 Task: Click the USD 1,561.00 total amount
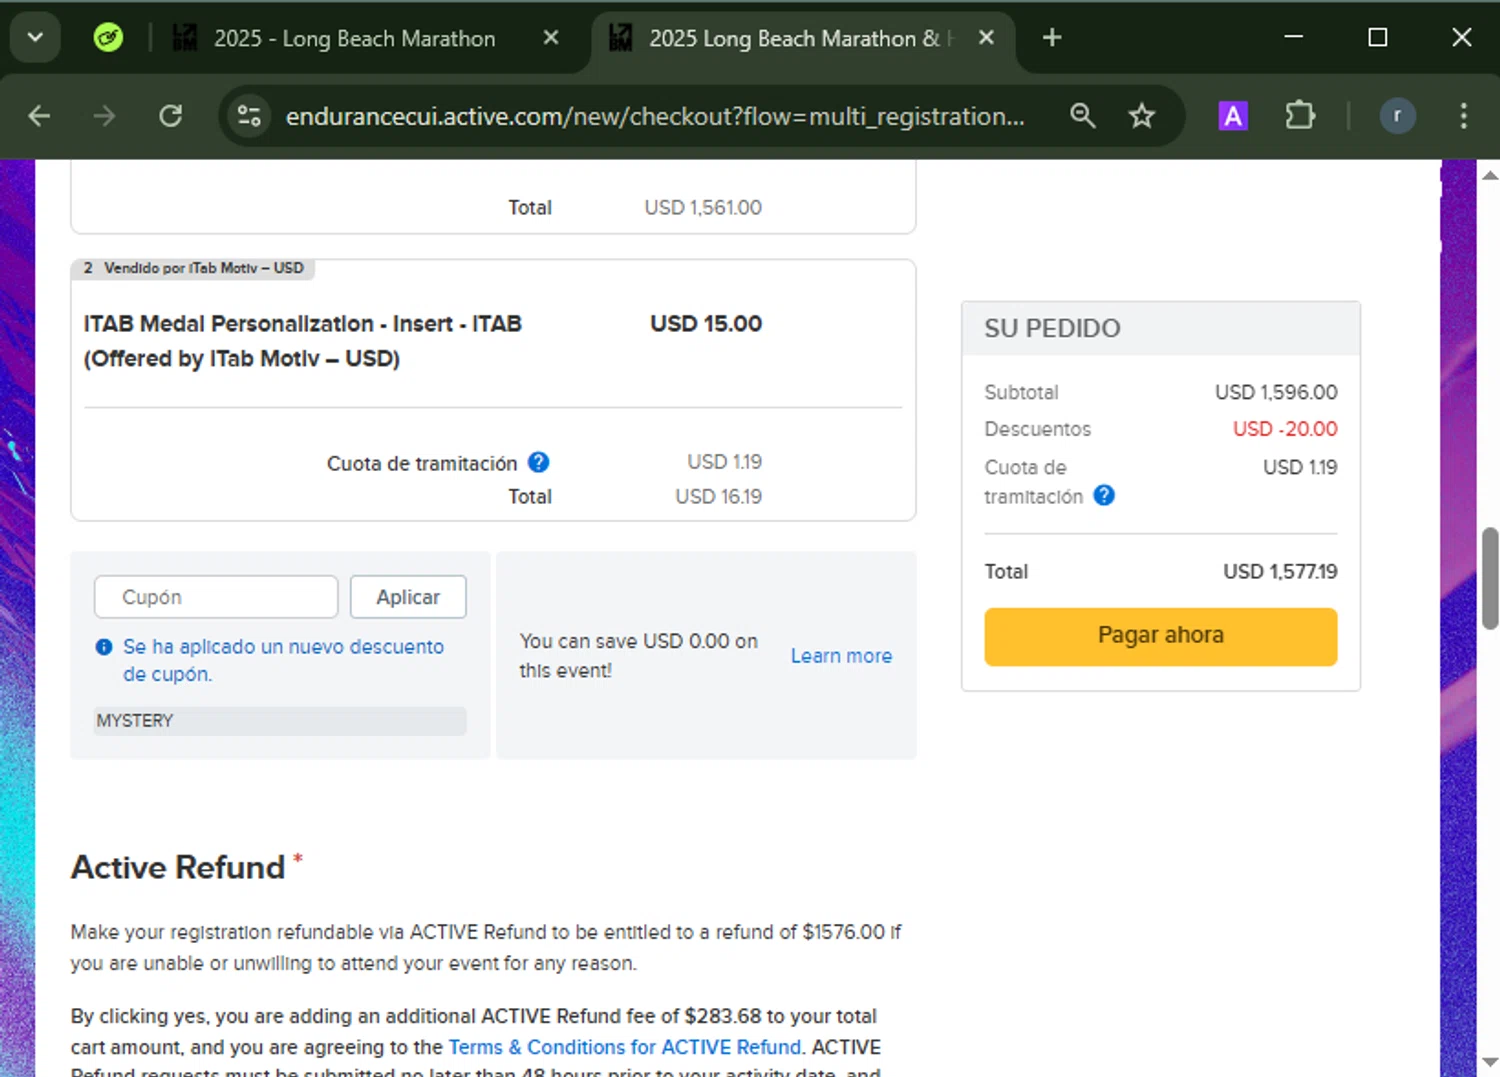tap(703, 207)
